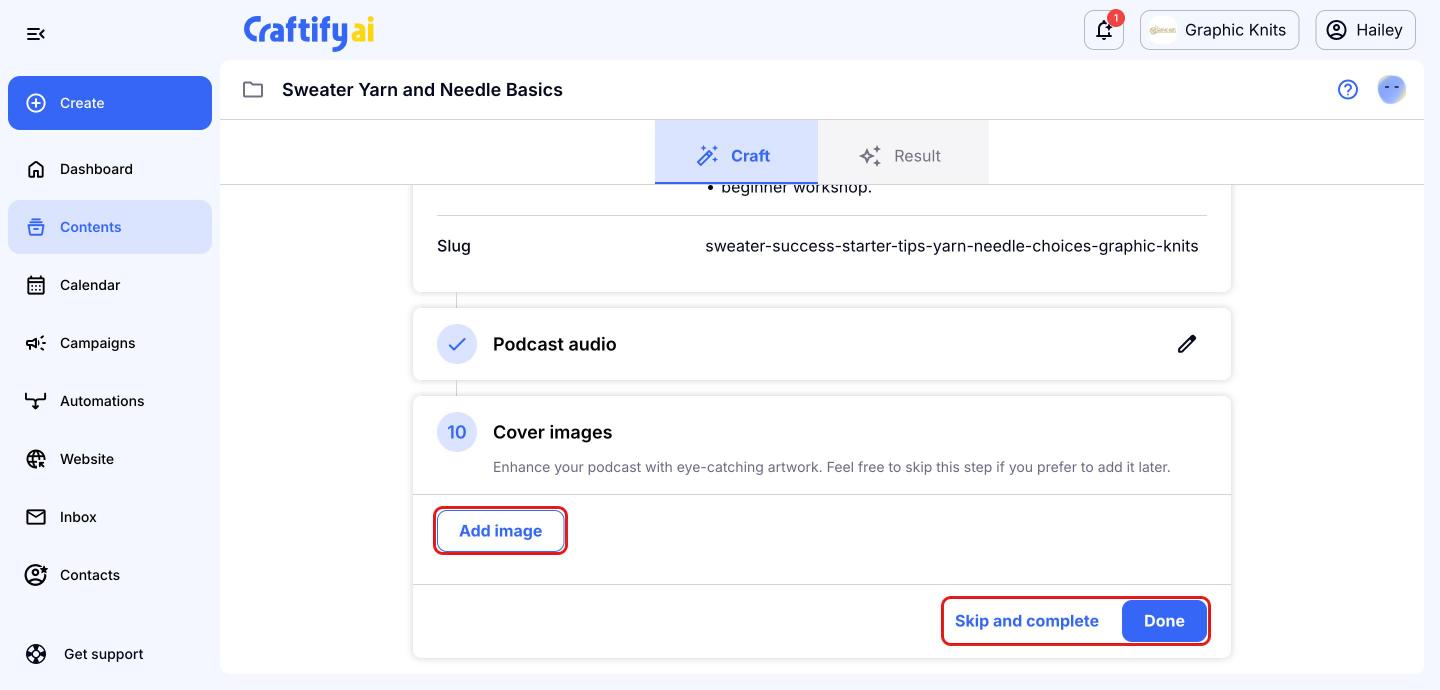Click the blue assistant avatar icon

pos(1392,90)
